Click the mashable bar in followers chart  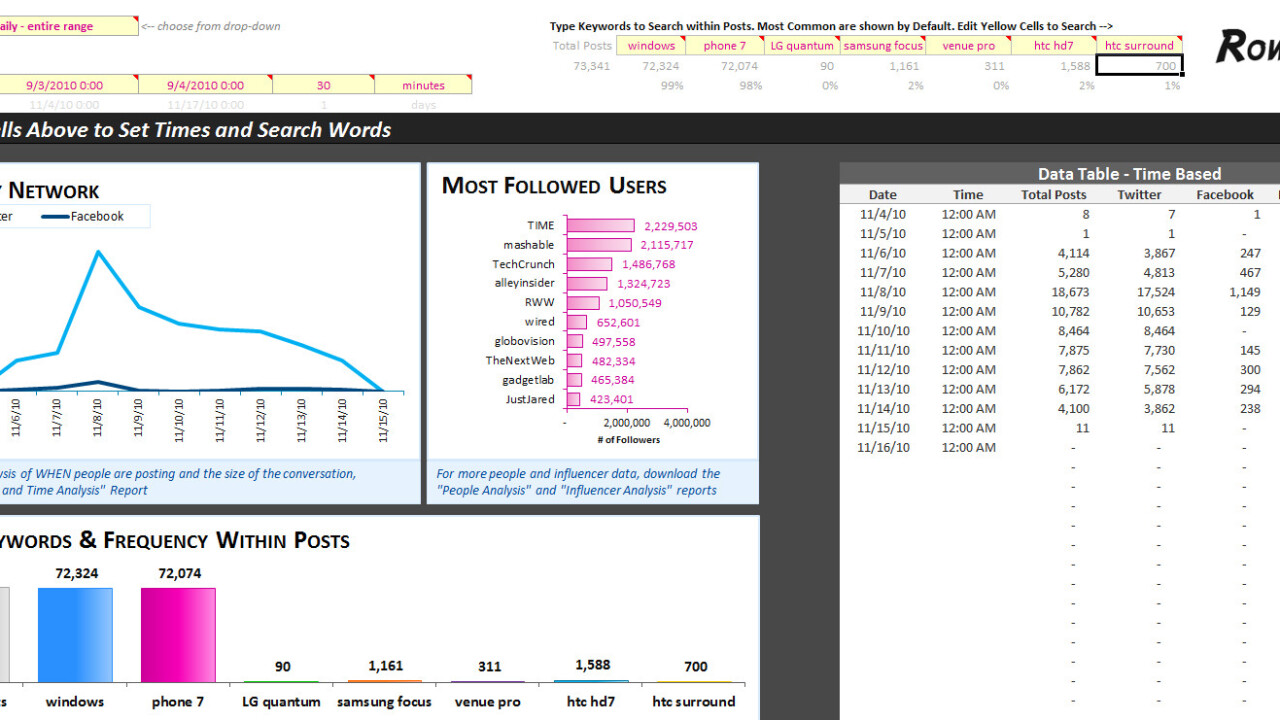(x=598, y=245)
